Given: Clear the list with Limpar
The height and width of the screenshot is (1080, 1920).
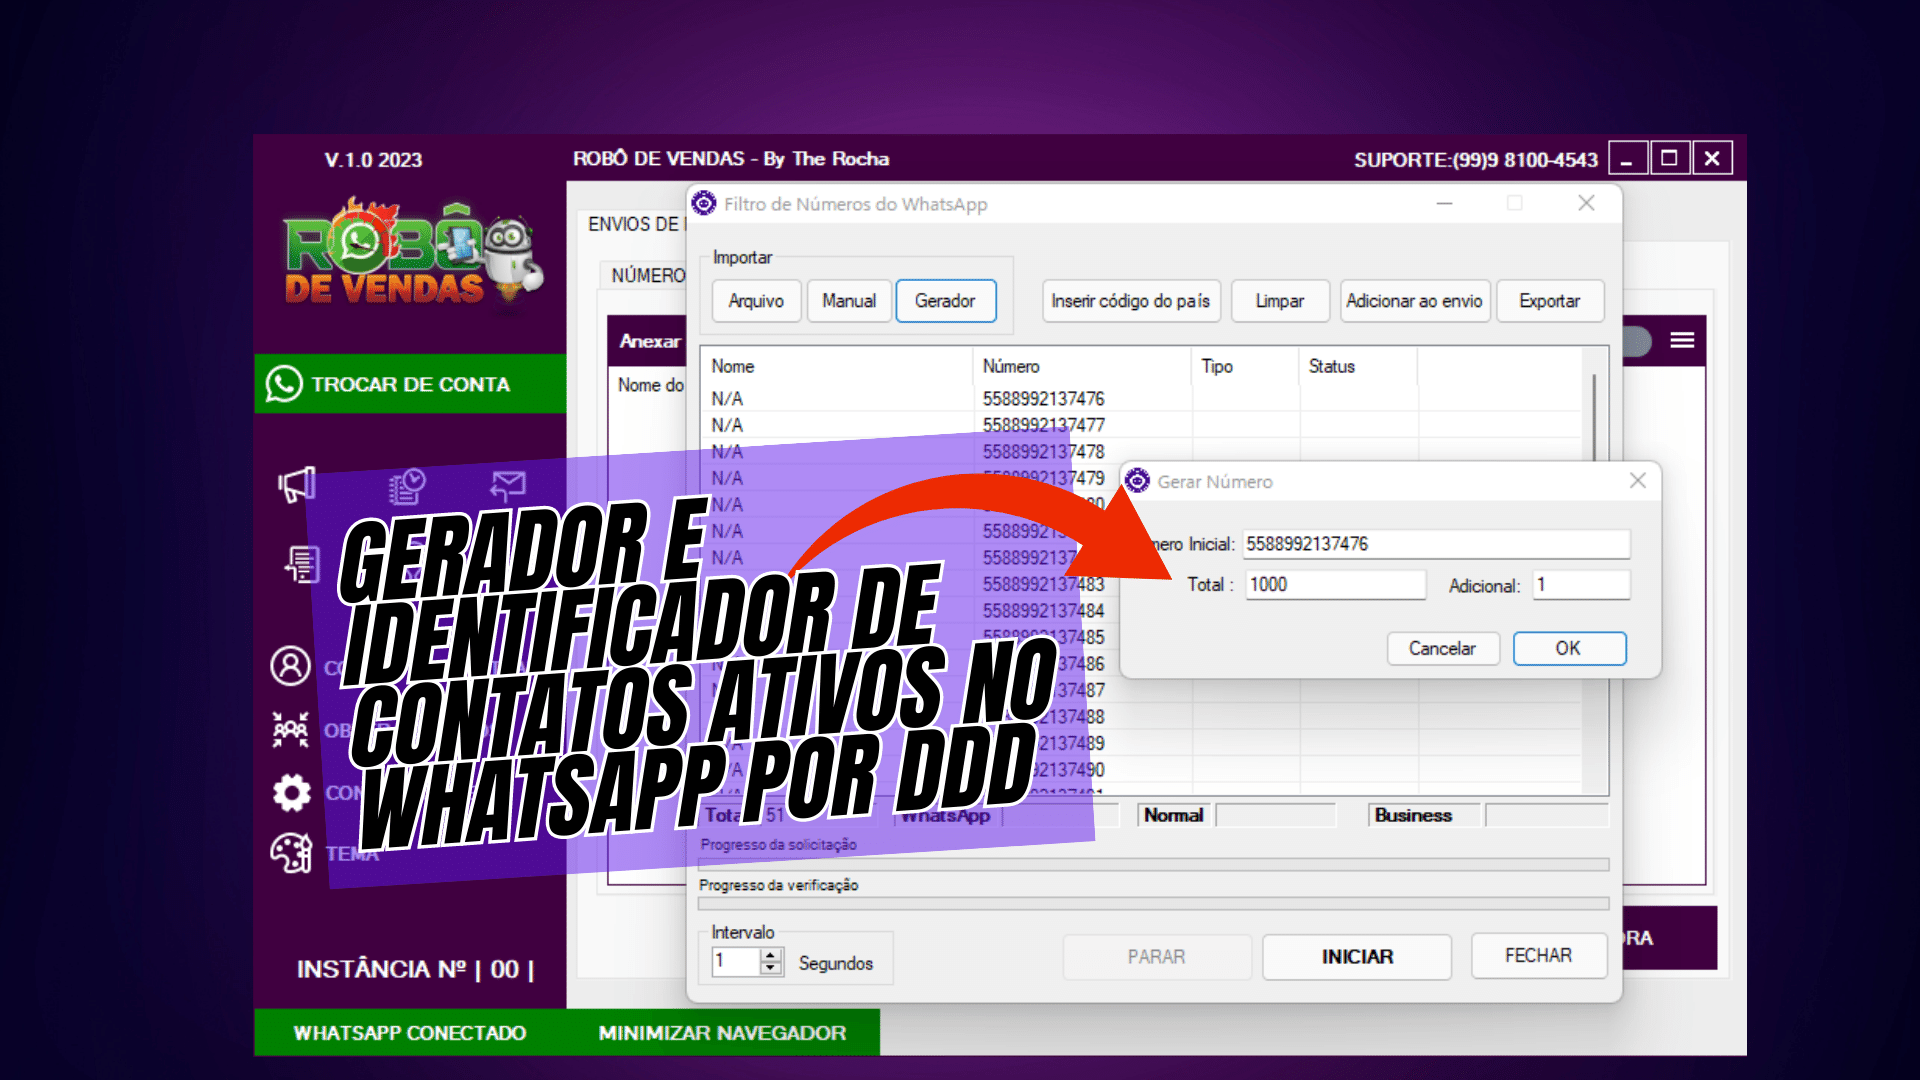Looking at the screenshot, I should click(x=1280, y=301).
